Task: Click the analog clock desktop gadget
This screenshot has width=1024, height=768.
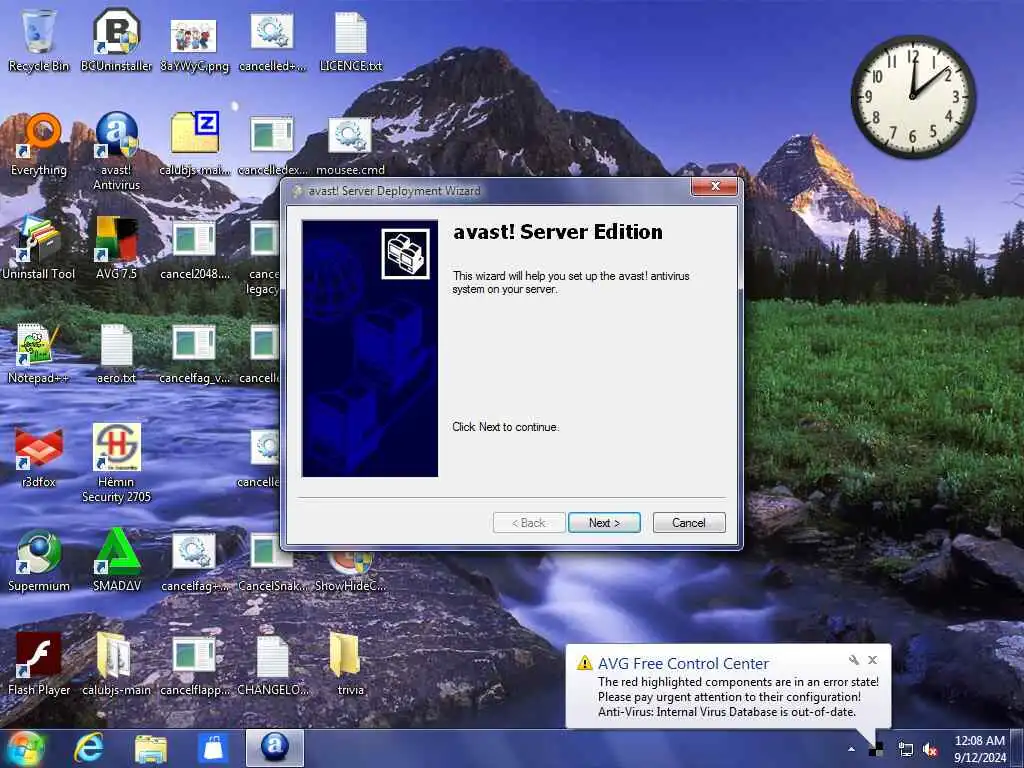Action: pos(913,97)
